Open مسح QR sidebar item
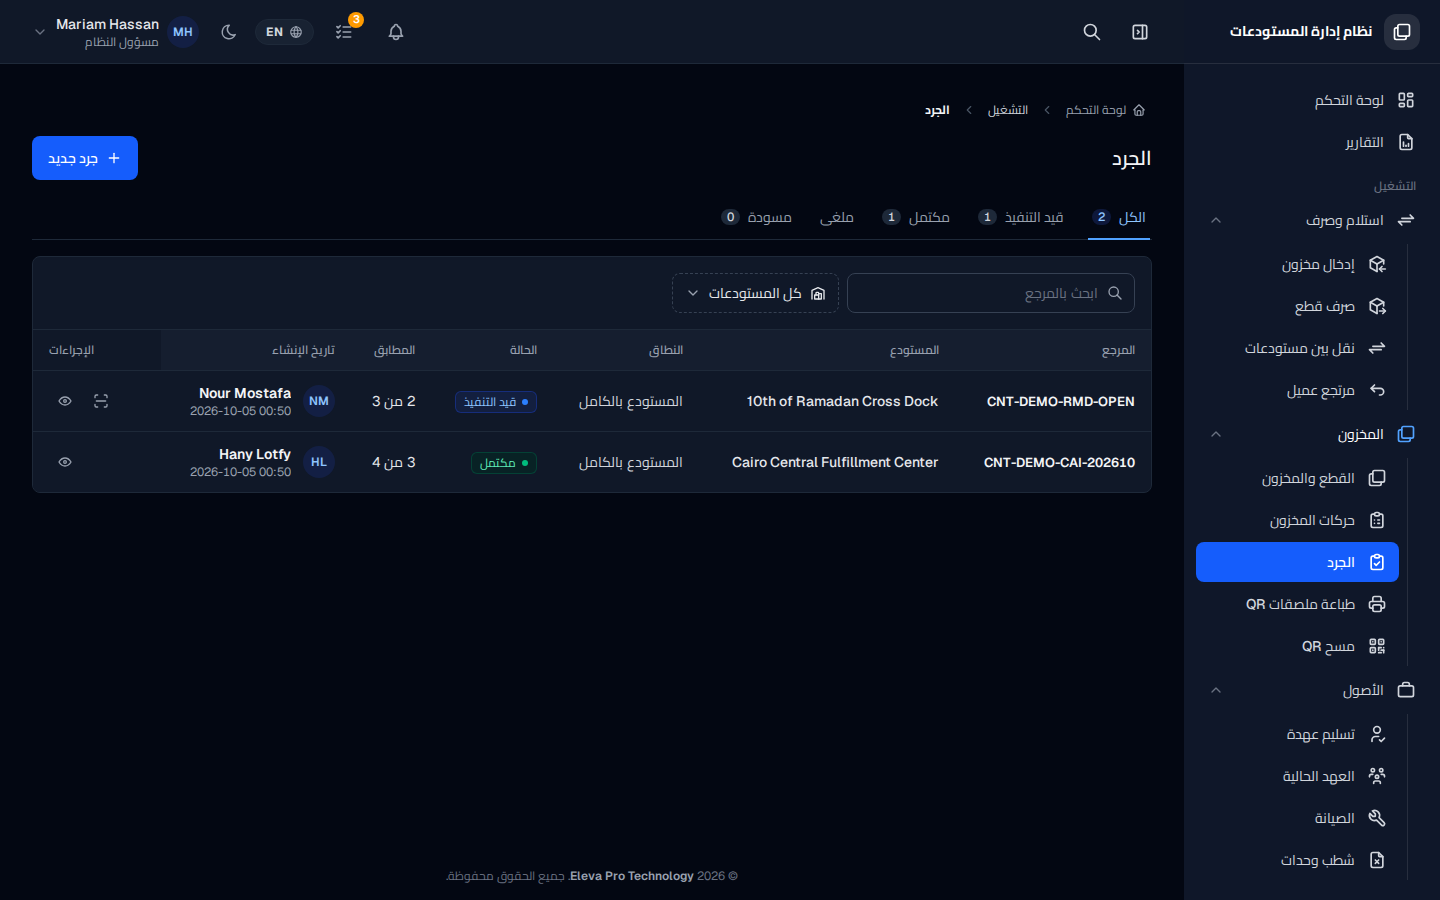1440x900 pixels. point(1297,646)
